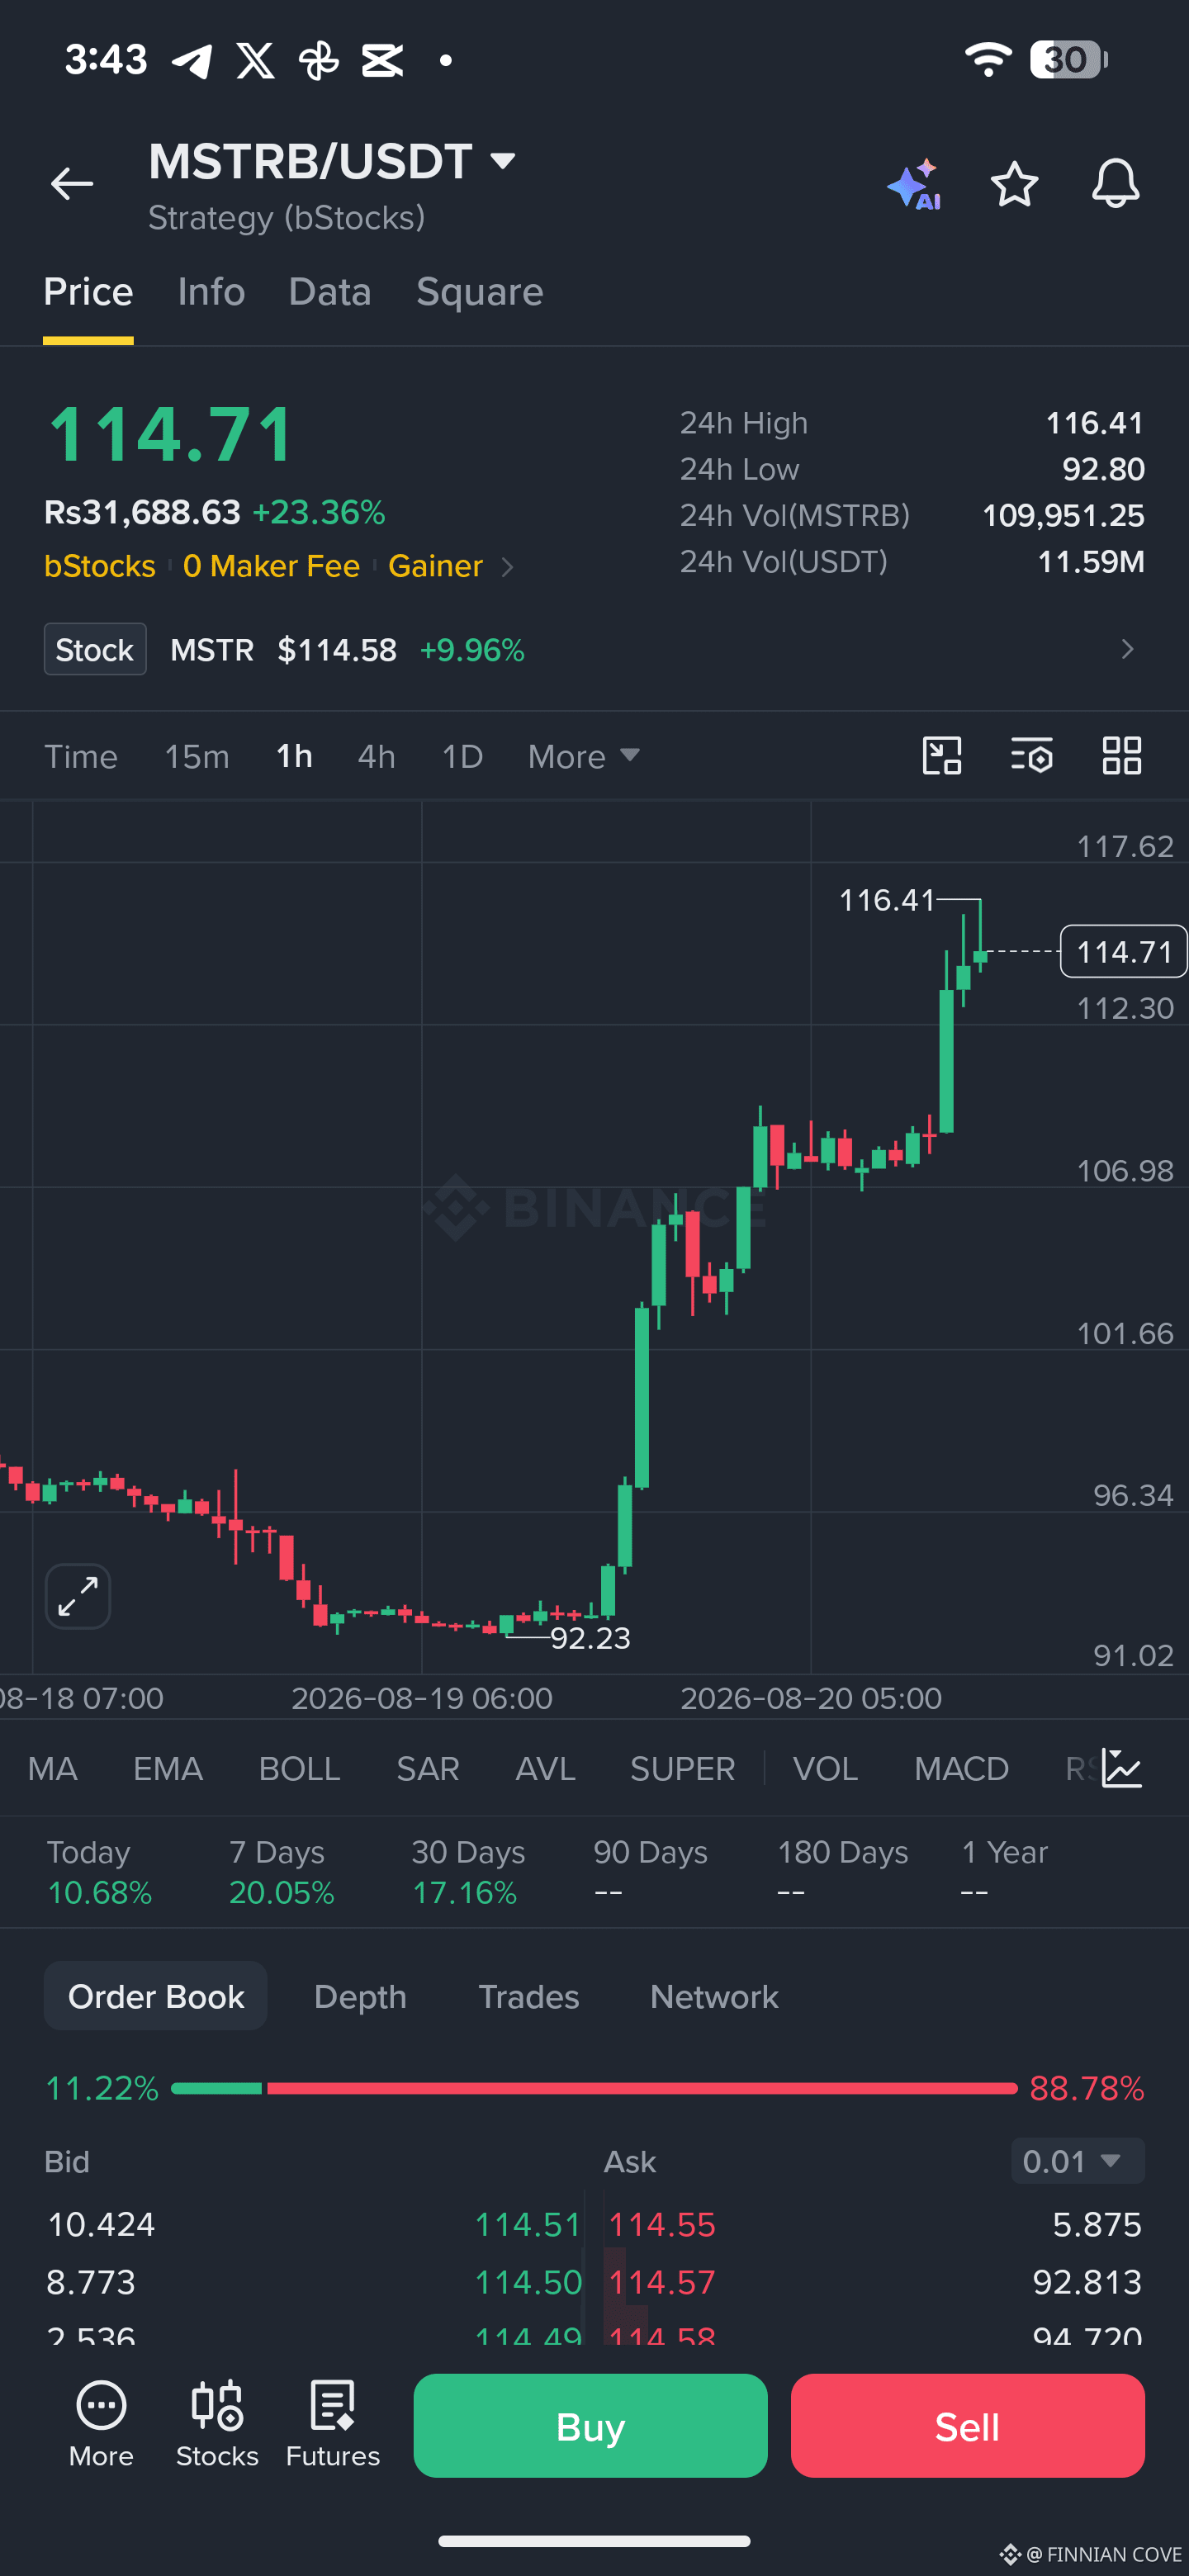This screenshot has width=1189, height=2576.
Task: Select the Trades tab
Action: point(529,1996)
